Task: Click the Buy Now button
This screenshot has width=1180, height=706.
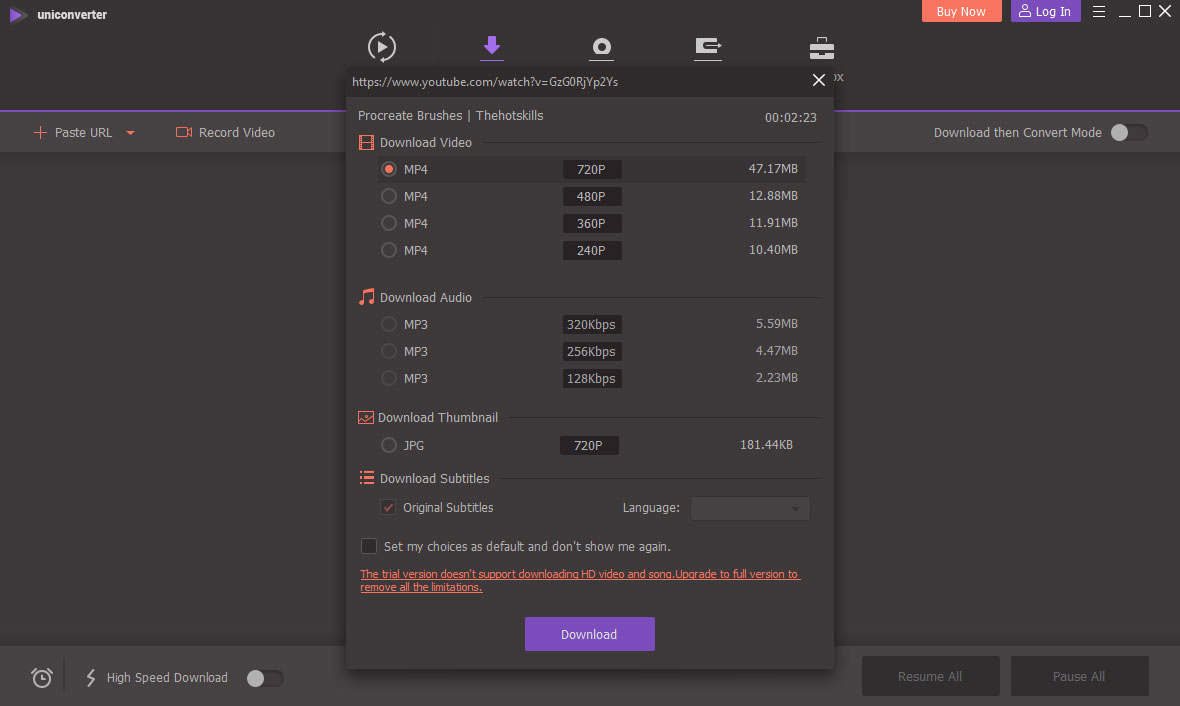Action: [x=961, y=11]
